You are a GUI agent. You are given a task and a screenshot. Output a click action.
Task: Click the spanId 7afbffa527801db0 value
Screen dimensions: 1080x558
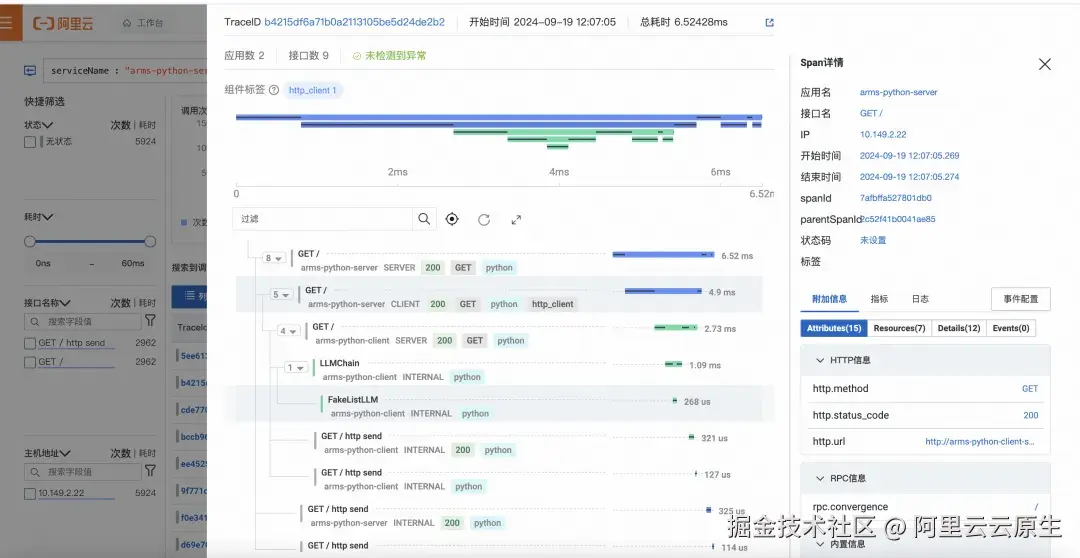tap(895, 198)
